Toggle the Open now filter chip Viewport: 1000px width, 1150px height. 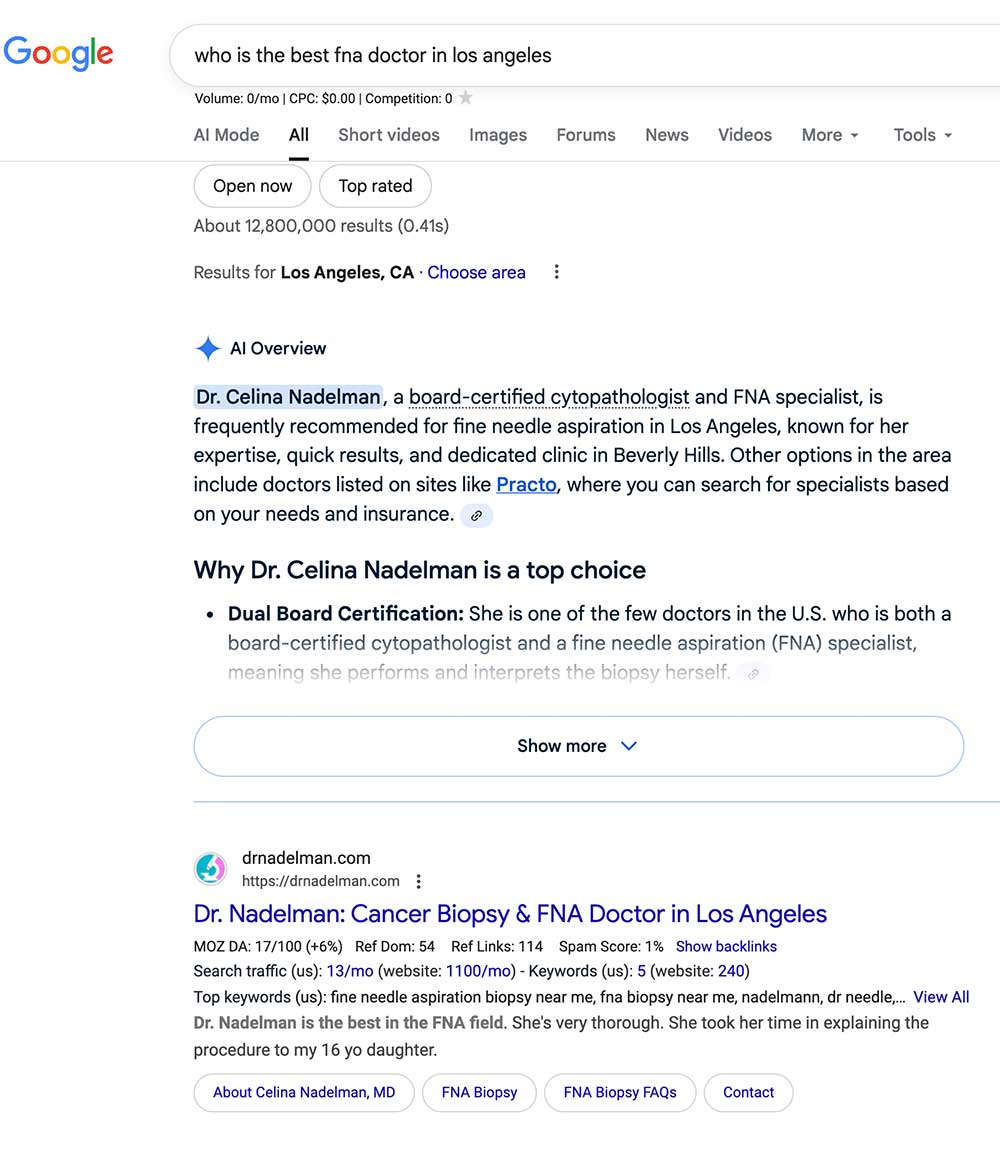click(252, 186)
